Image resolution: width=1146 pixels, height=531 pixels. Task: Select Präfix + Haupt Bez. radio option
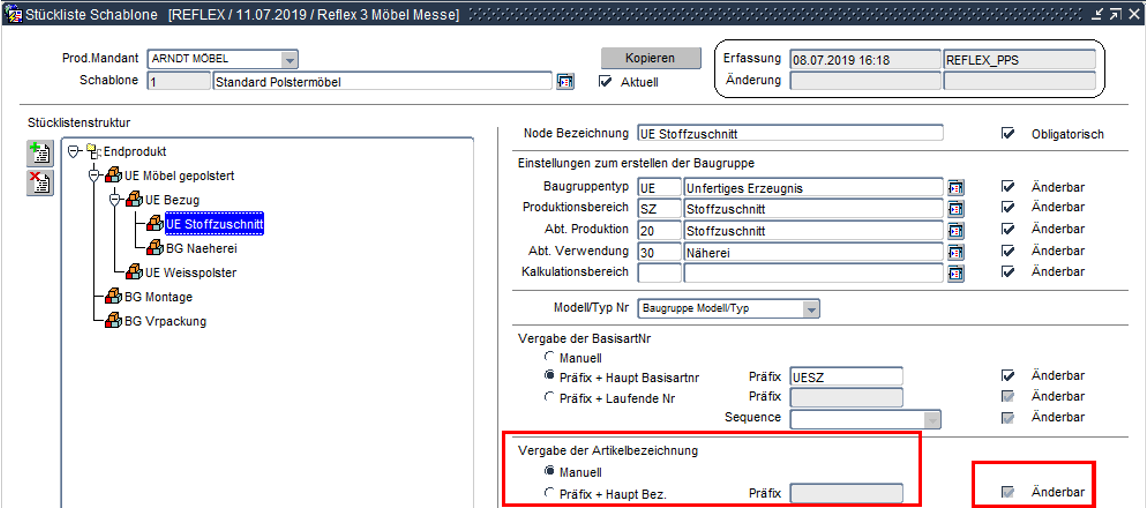(x=548, y=493)
